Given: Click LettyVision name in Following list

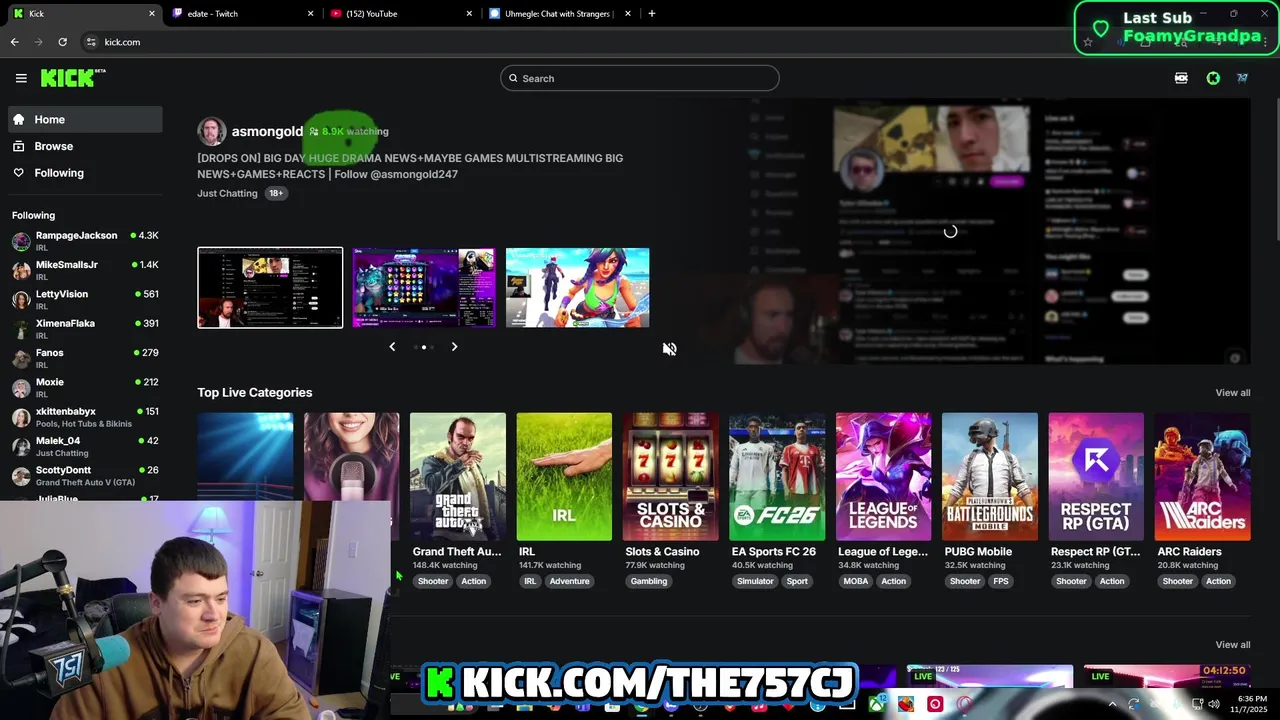Looking at the screenshot, I should [62, 294].
